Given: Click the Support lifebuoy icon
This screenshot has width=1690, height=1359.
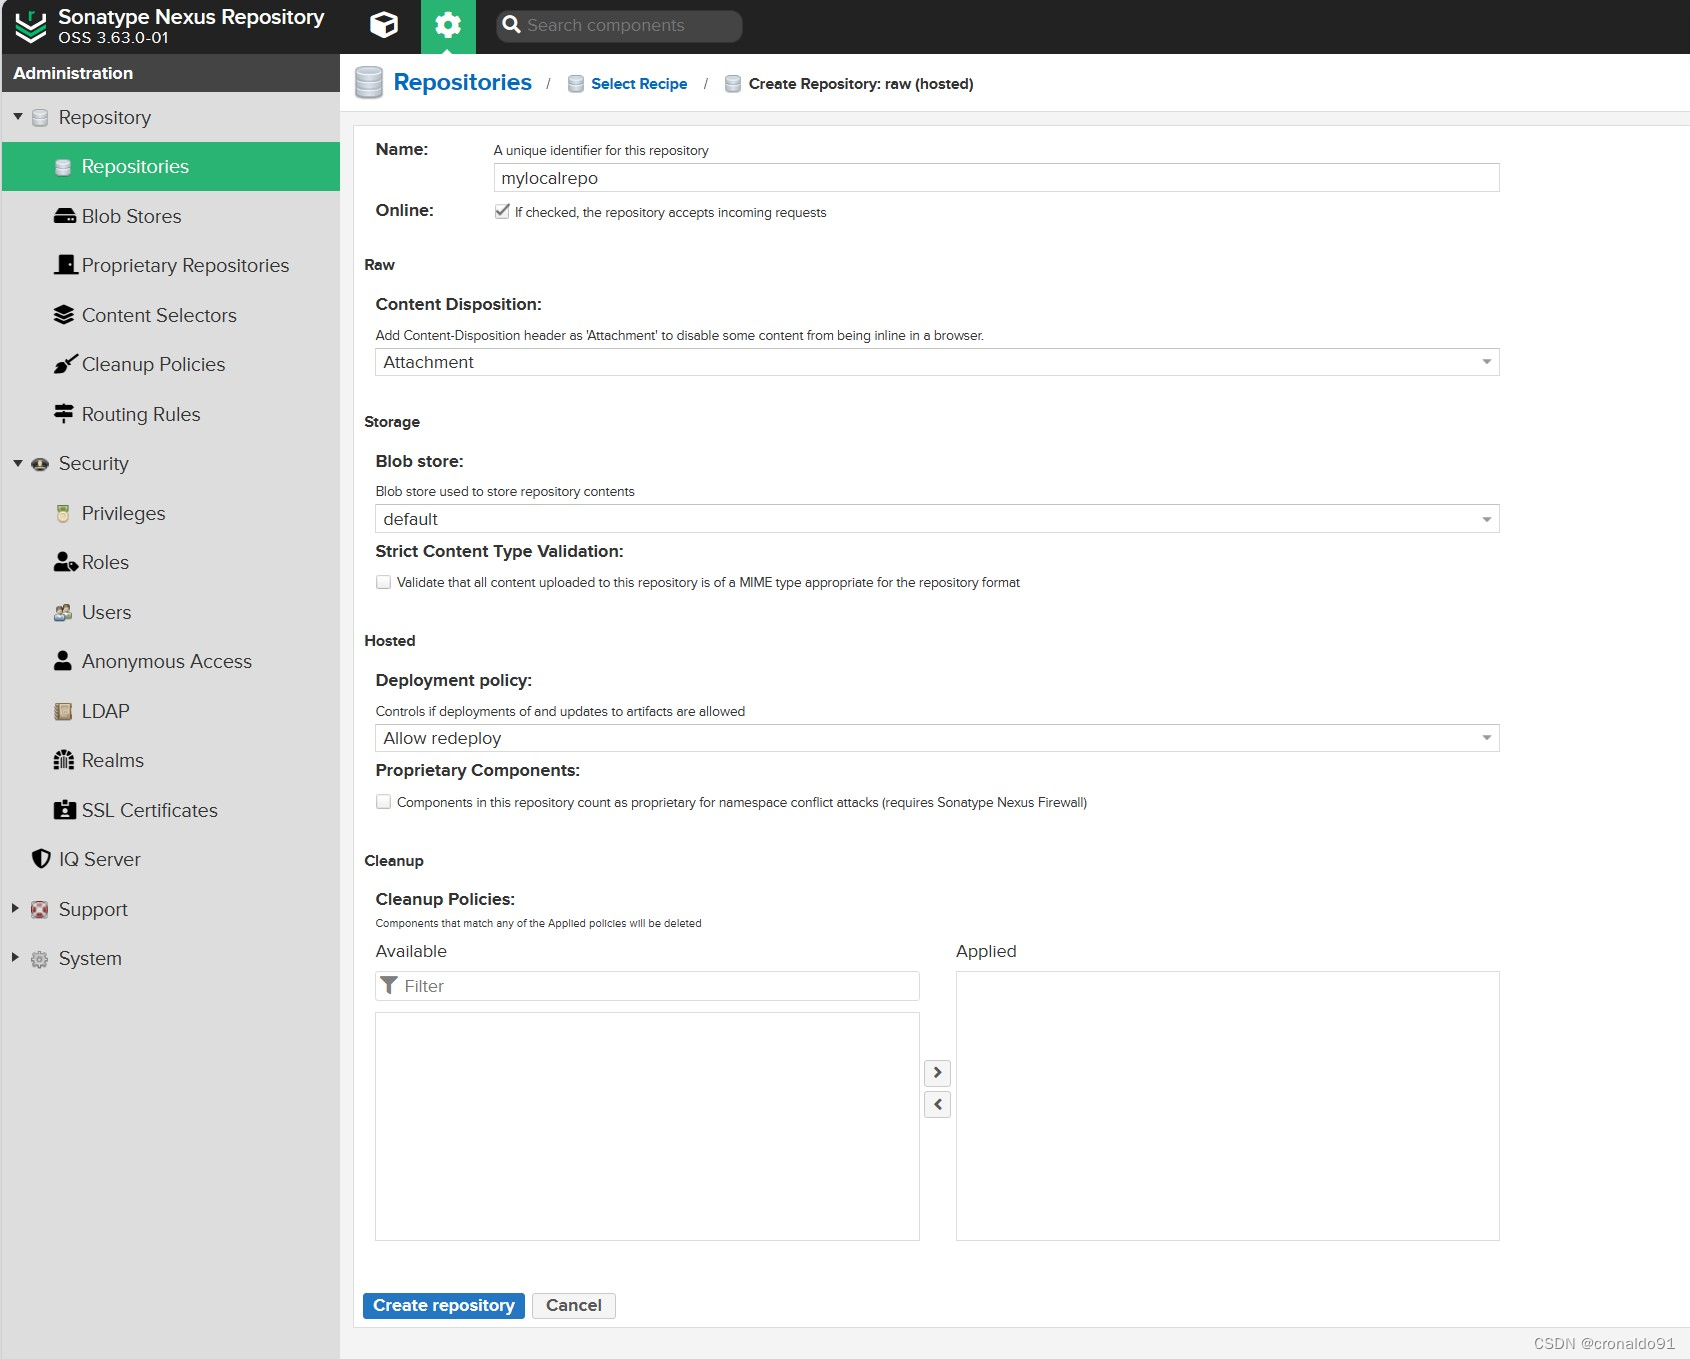Looking at the screenshot, I should coord(40,909).
